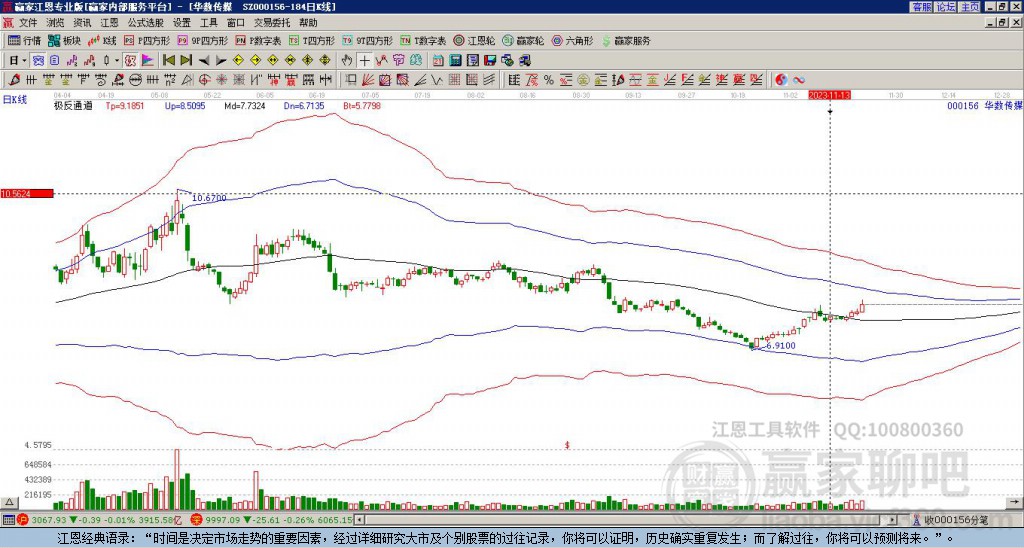The height and width of the screenshot is (548, 1024).
Task: Click the 极反通道 indicator label
Action: coord(73,105)
